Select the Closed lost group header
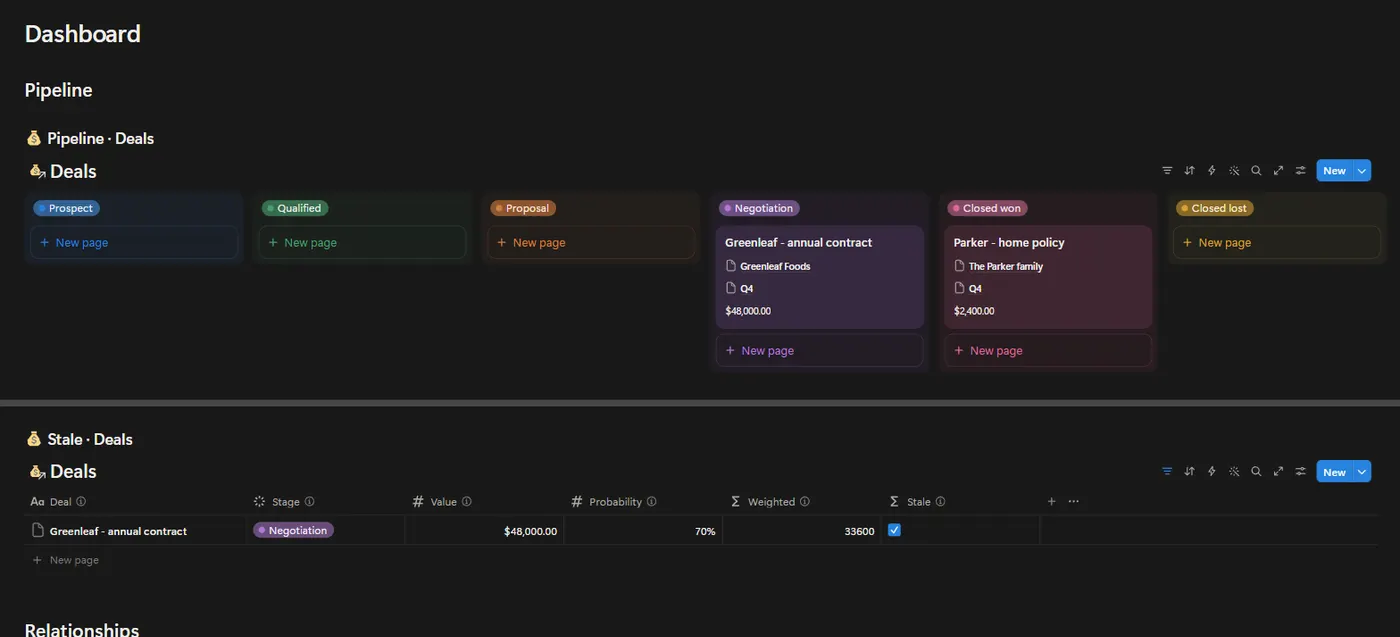The image size is (1400, 637). point(1214,208)
